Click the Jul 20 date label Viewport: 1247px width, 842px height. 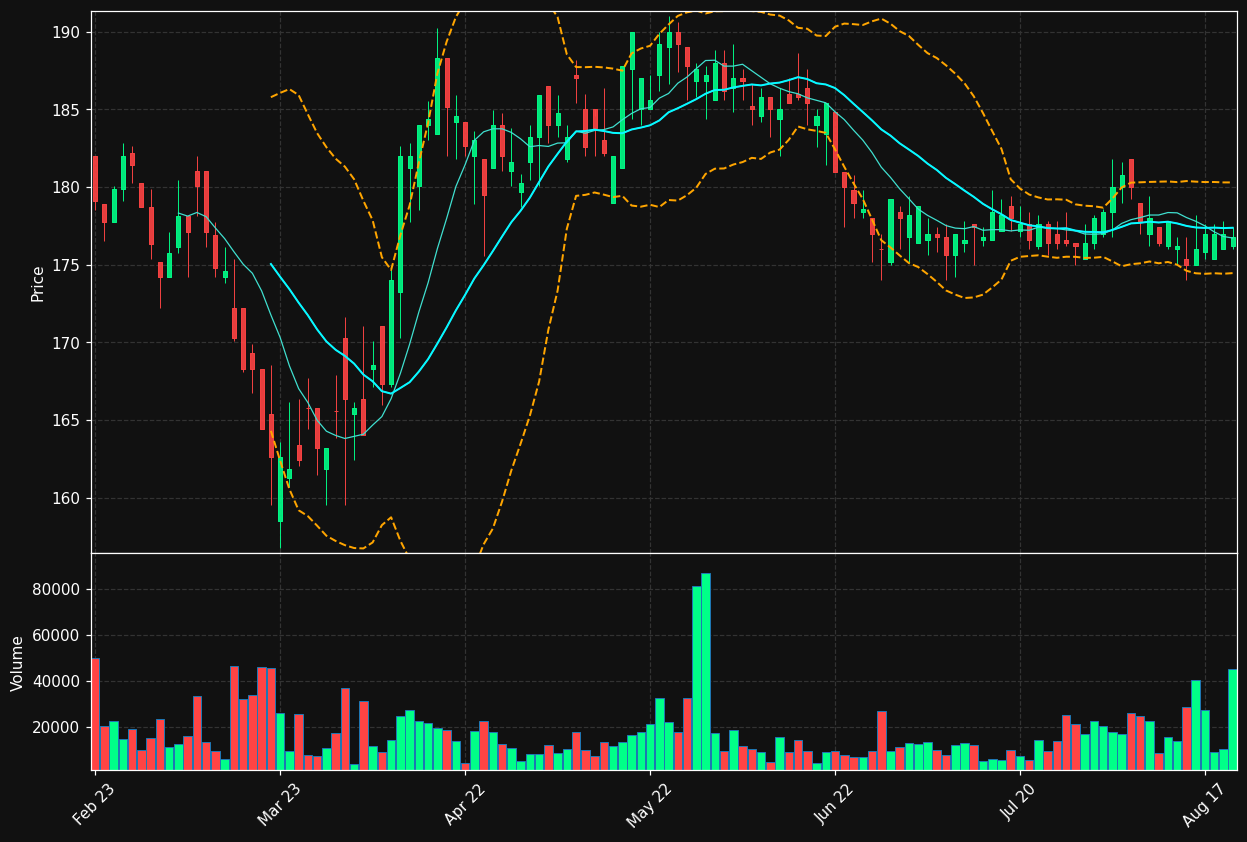1019,805
